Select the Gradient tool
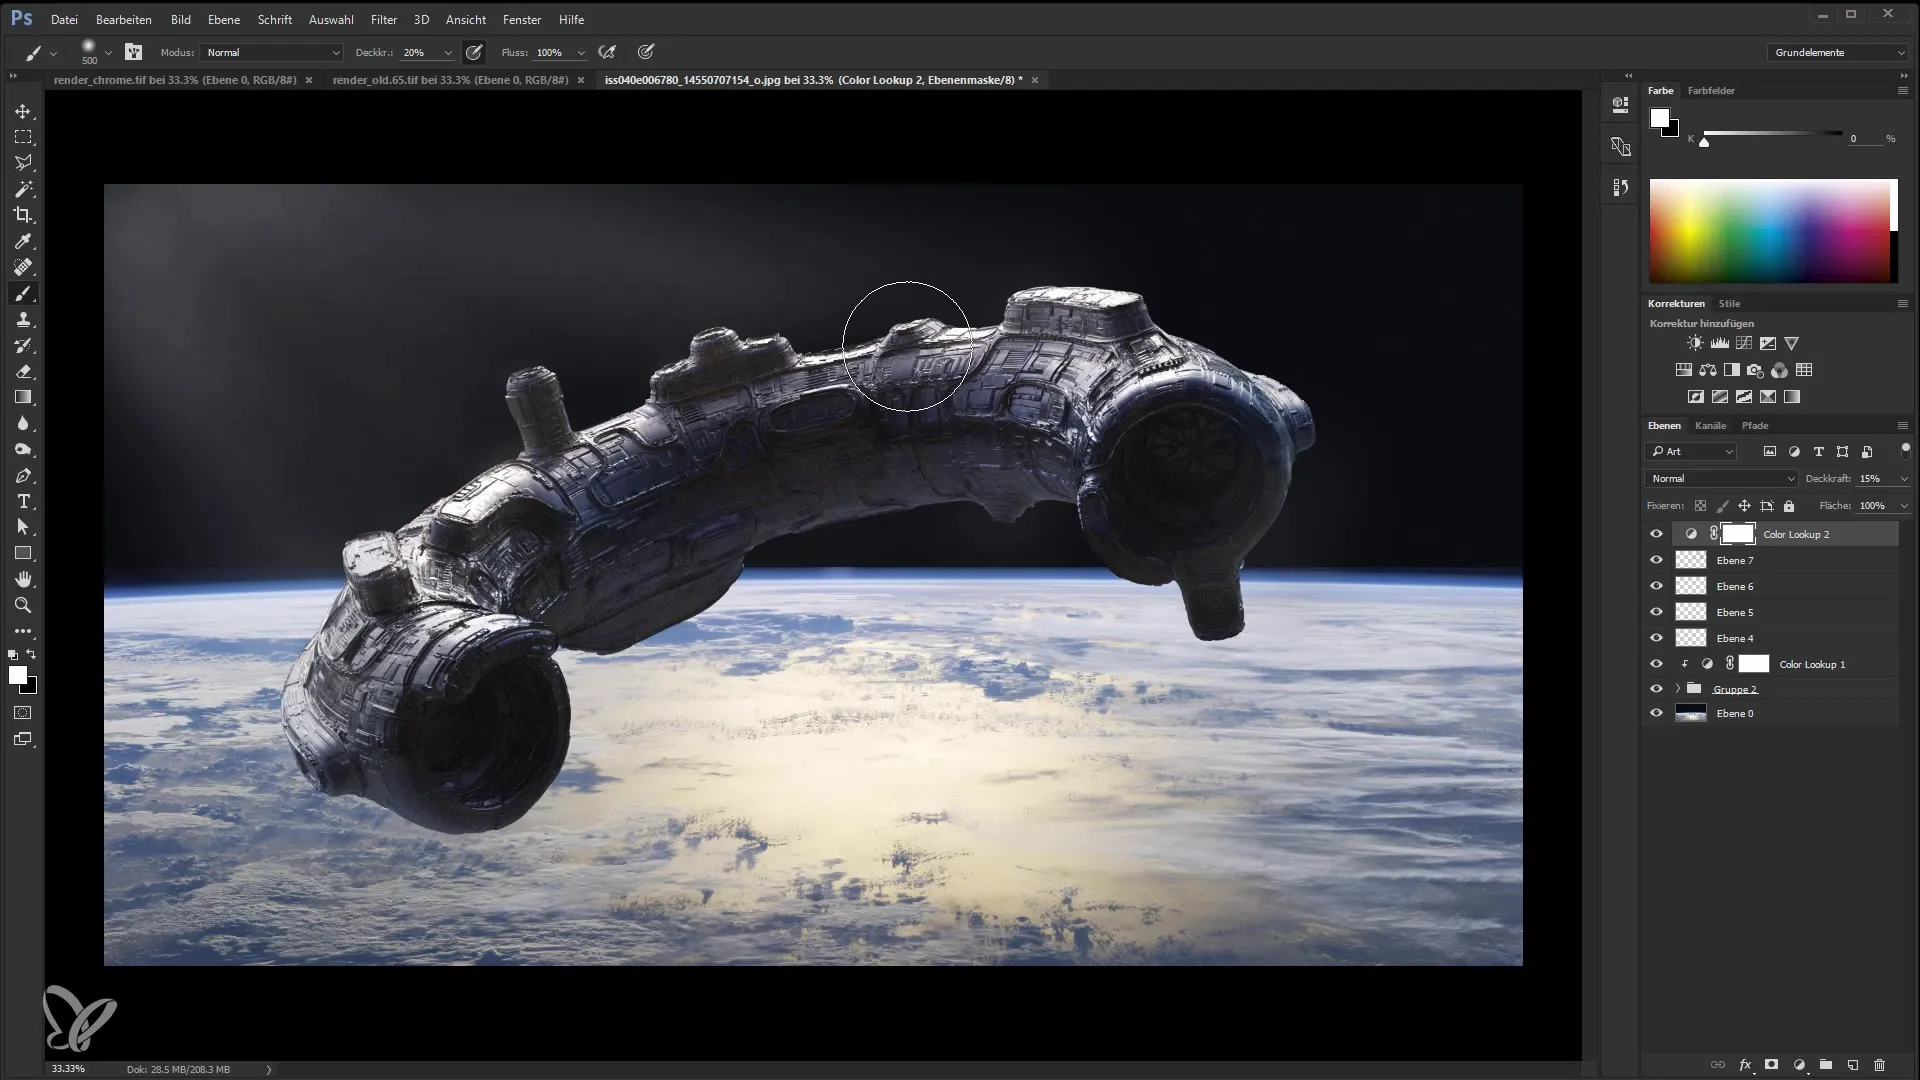 point(23,397)
